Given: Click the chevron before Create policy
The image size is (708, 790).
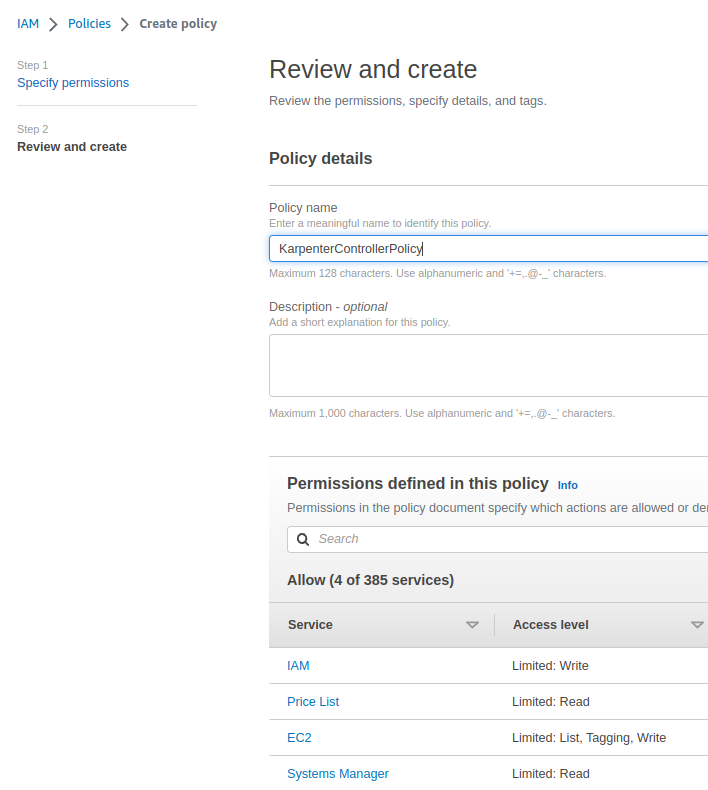Looking at the screenshot, I should click(x=125, y=24).
